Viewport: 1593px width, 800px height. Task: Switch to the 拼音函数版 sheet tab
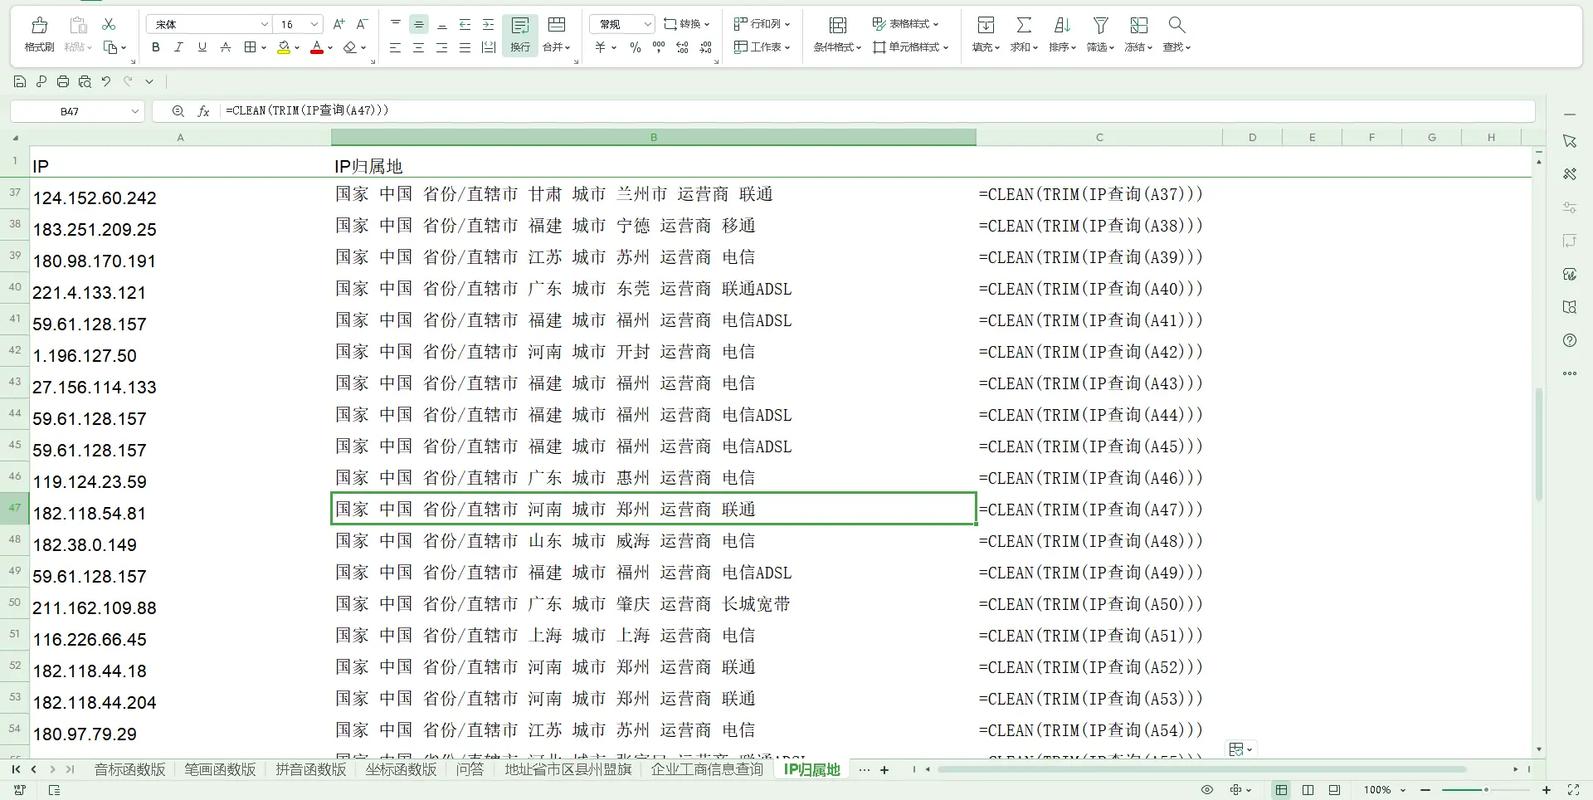(310, 769)
